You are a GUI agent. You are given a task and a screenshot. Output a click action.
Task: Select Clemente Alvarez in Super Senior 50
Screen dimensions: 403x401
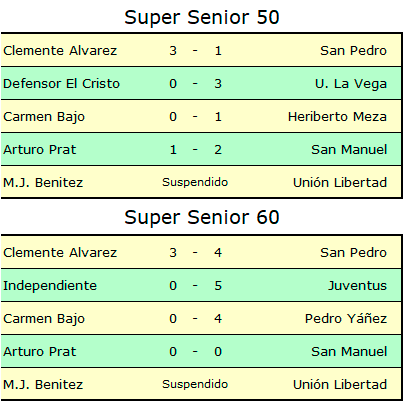(60, 51)
